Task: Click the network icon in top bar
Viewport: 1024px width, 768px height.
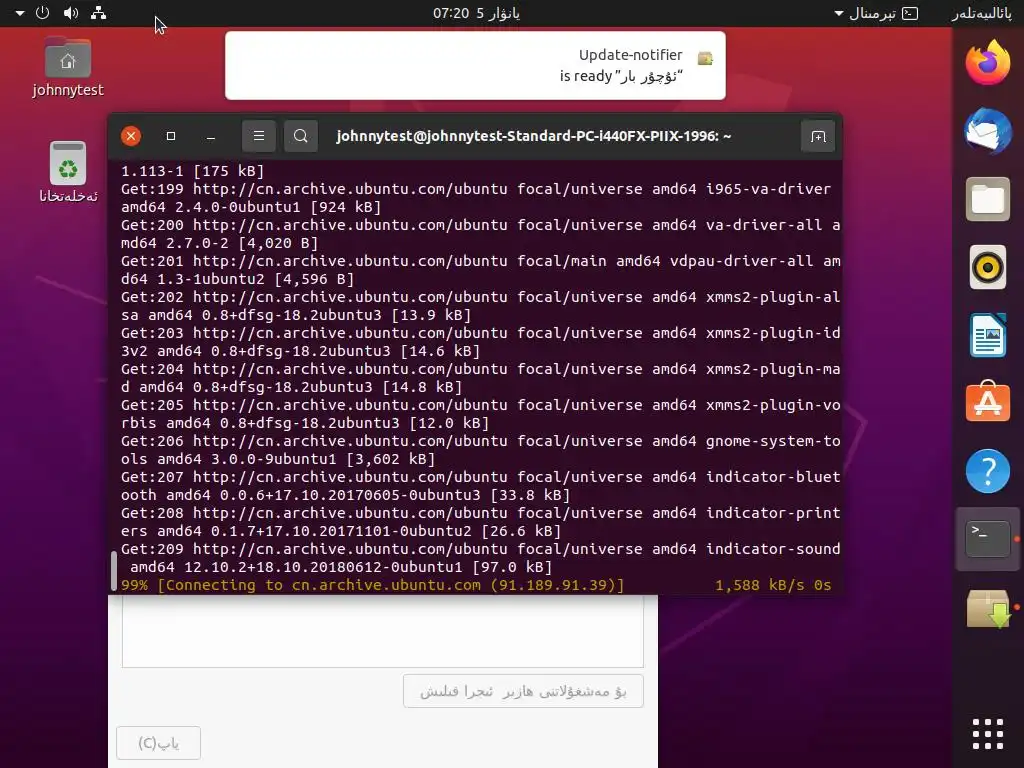Action: pos(99,12)
